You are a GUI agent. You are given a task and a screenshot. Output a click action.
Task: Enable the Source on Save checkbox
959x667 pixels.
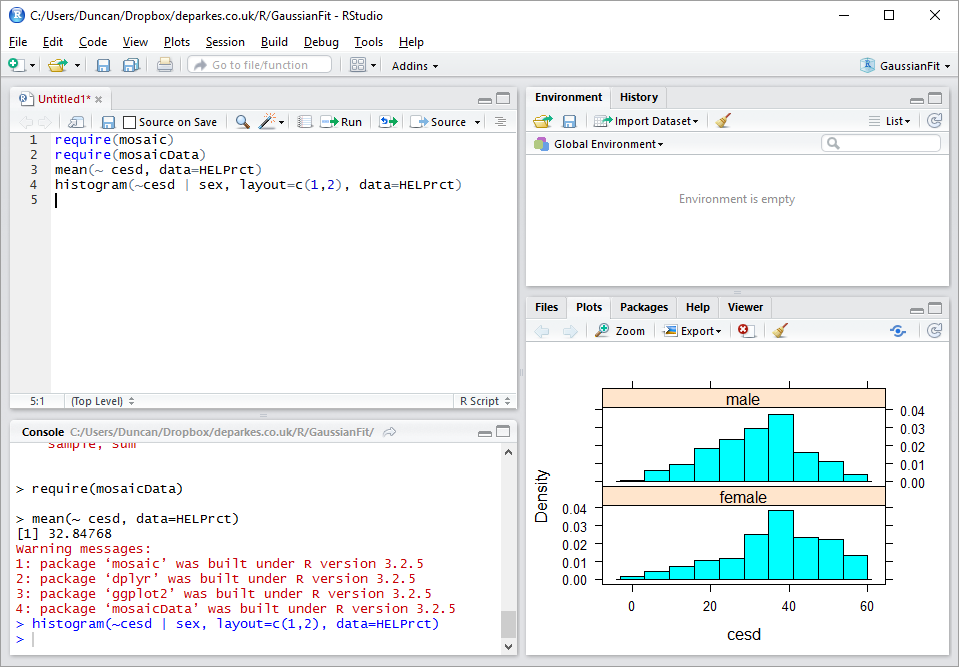point(129,121)
